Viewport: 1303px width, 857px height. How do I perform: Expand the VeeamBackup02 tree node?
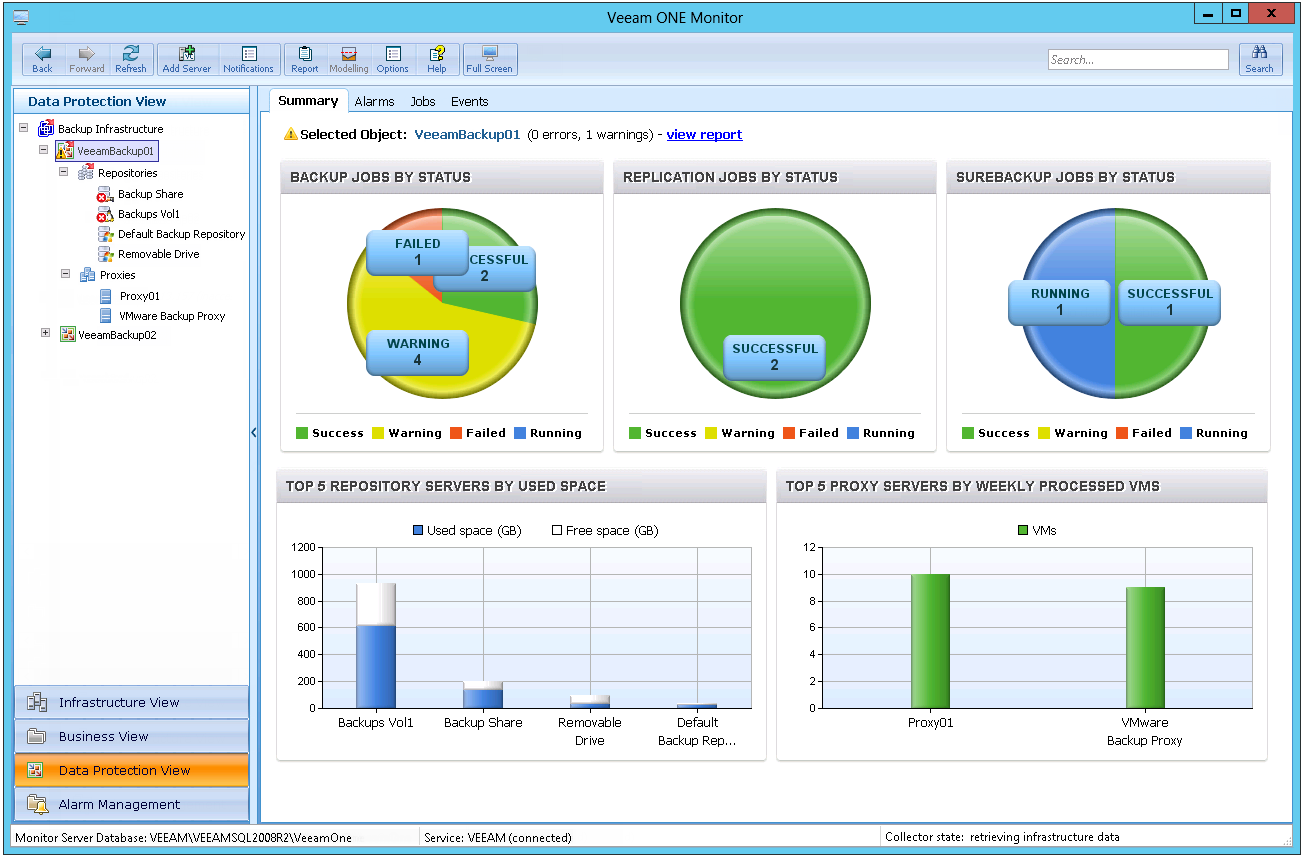click(45, 334)
